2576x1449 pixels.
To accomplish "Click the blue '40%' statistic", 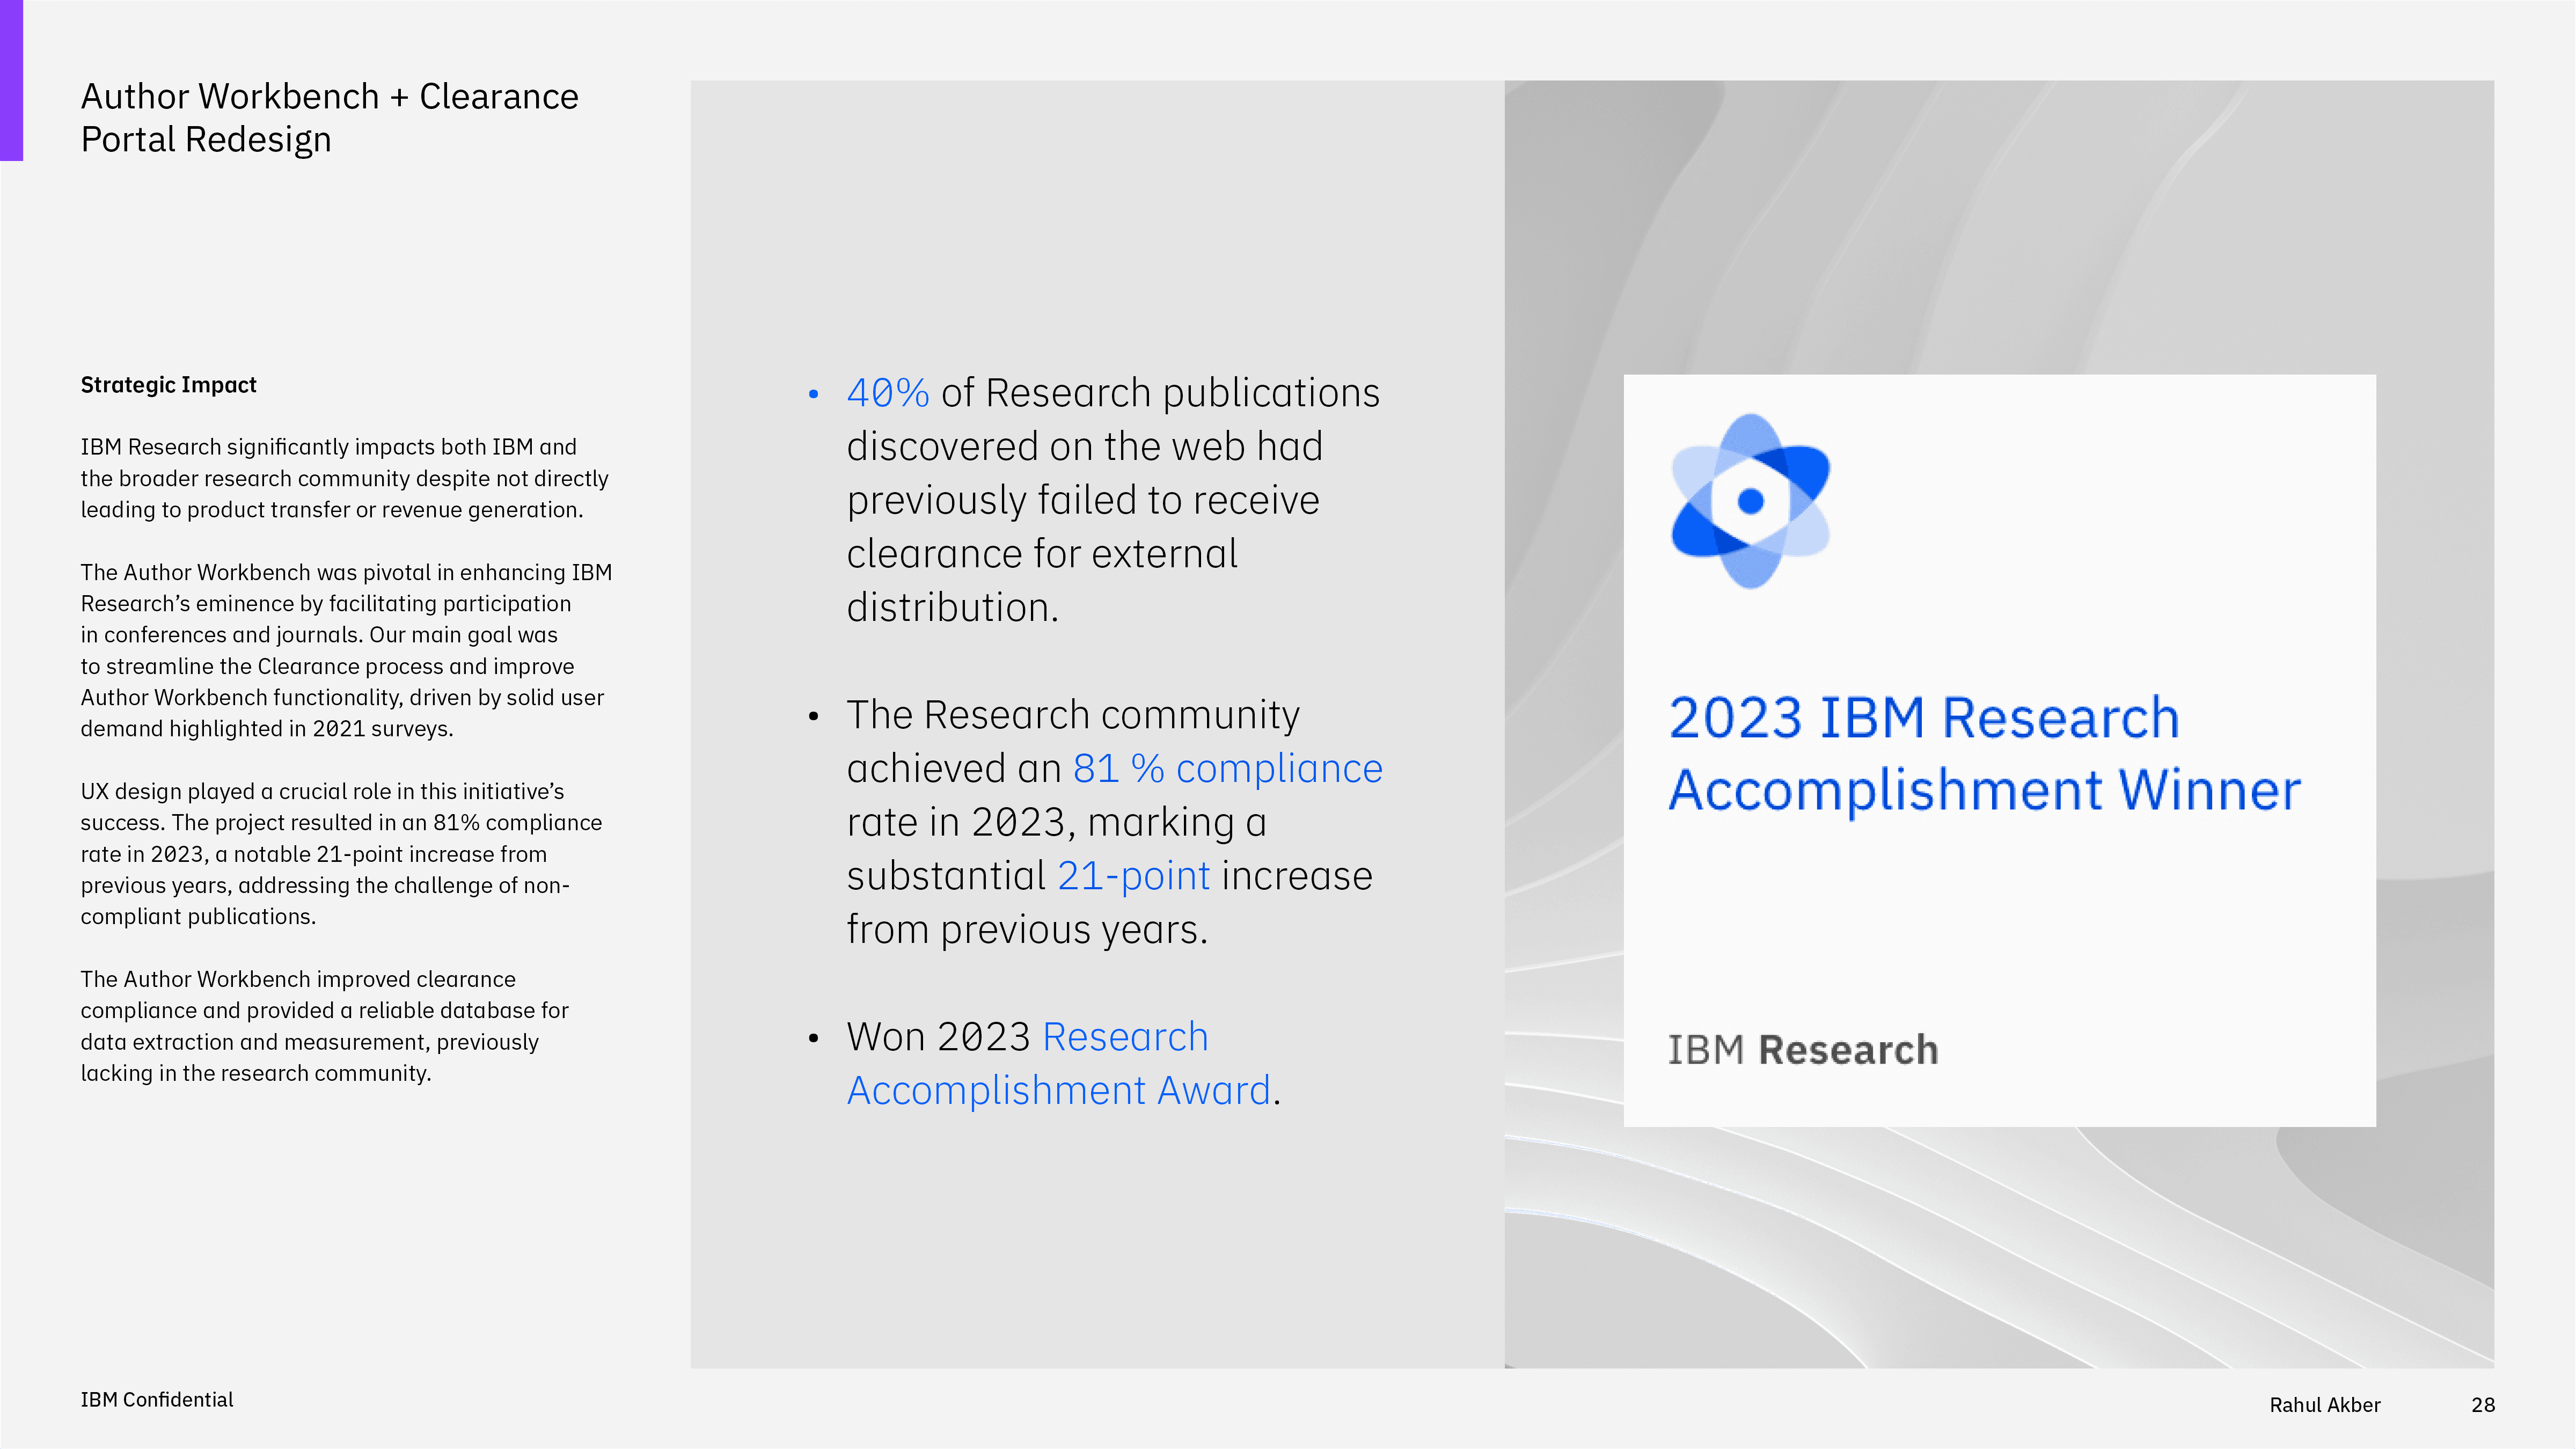I will click(887, 393).
